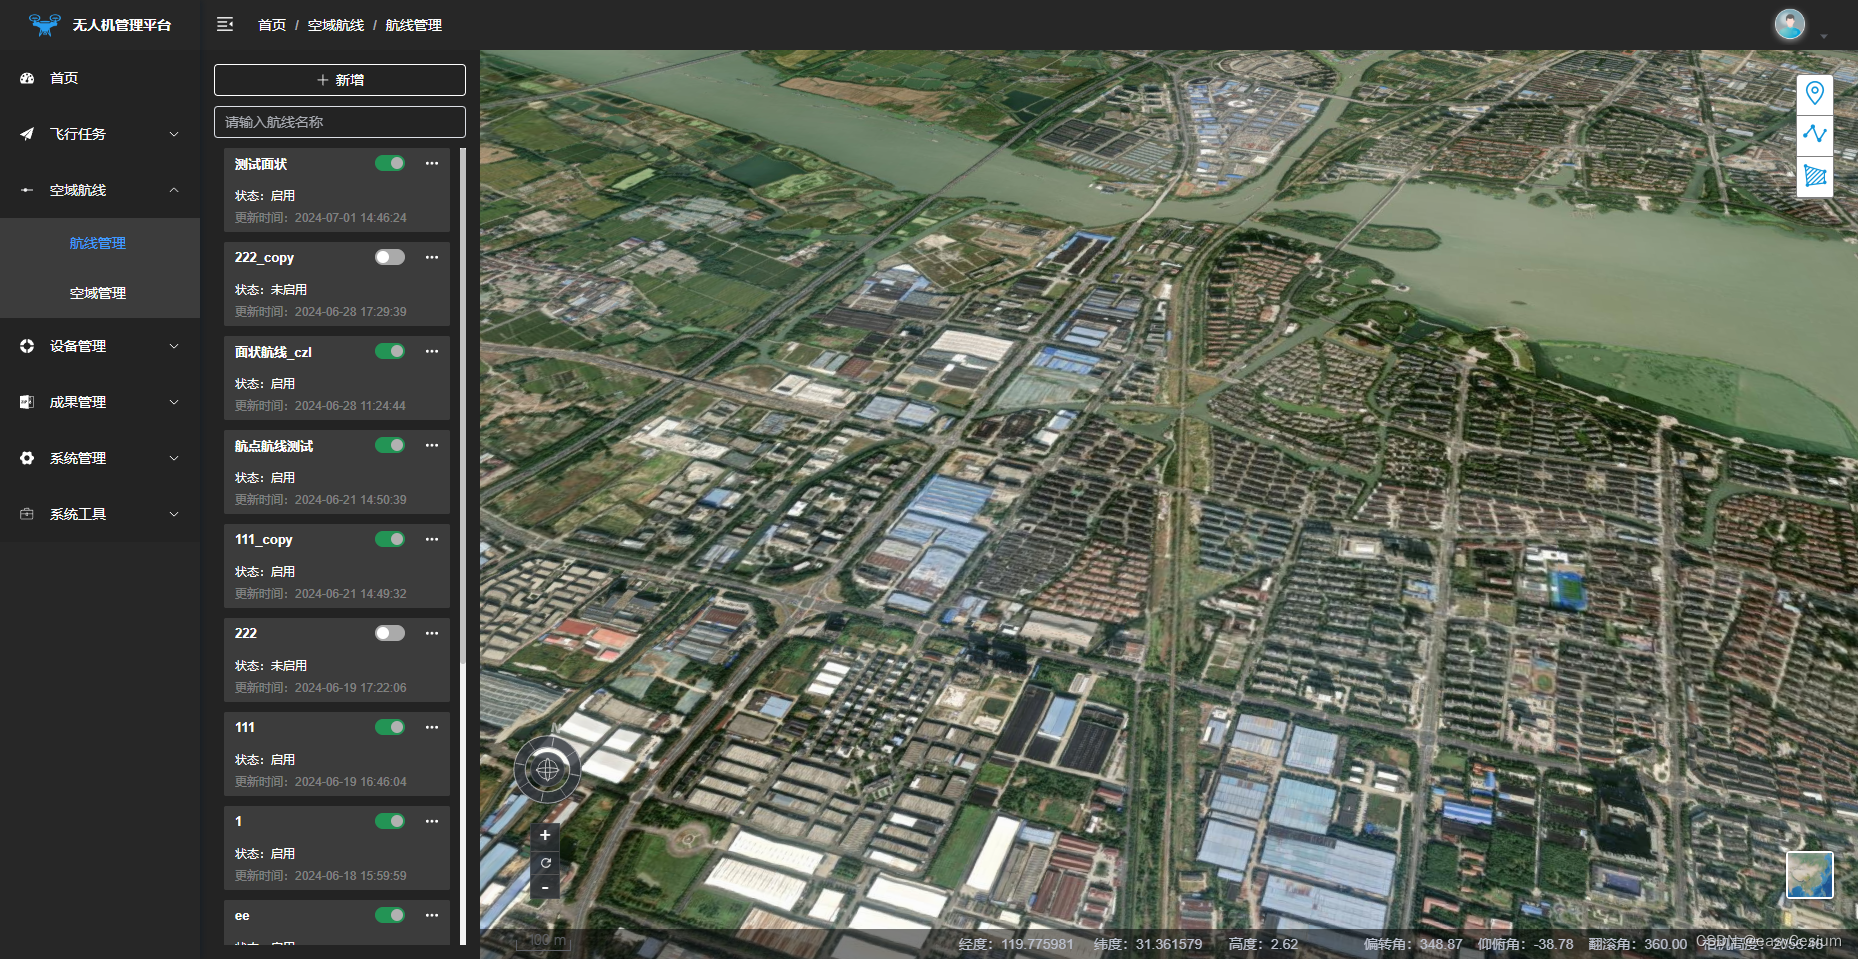The height and width of the screenshot is (959, 1858).
Task: Open more options for route 1
Action: (x=432, y=821)
